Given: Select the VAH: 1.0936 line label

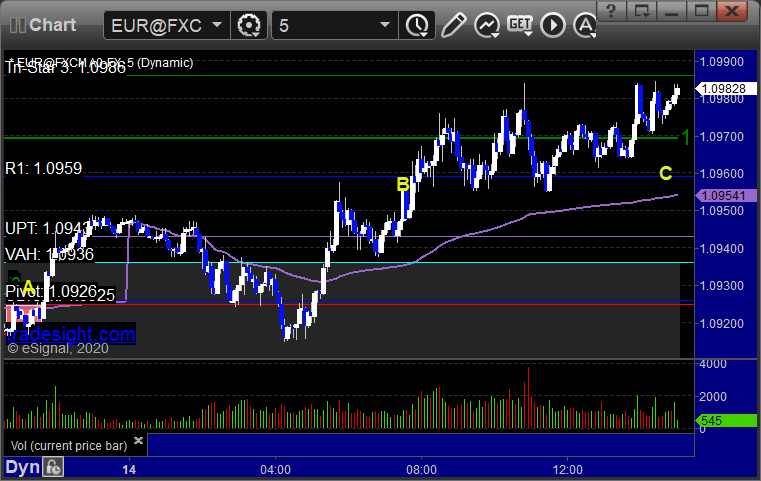Looking at the screenshot, I should pyautogui.click(x=50, y=254).
